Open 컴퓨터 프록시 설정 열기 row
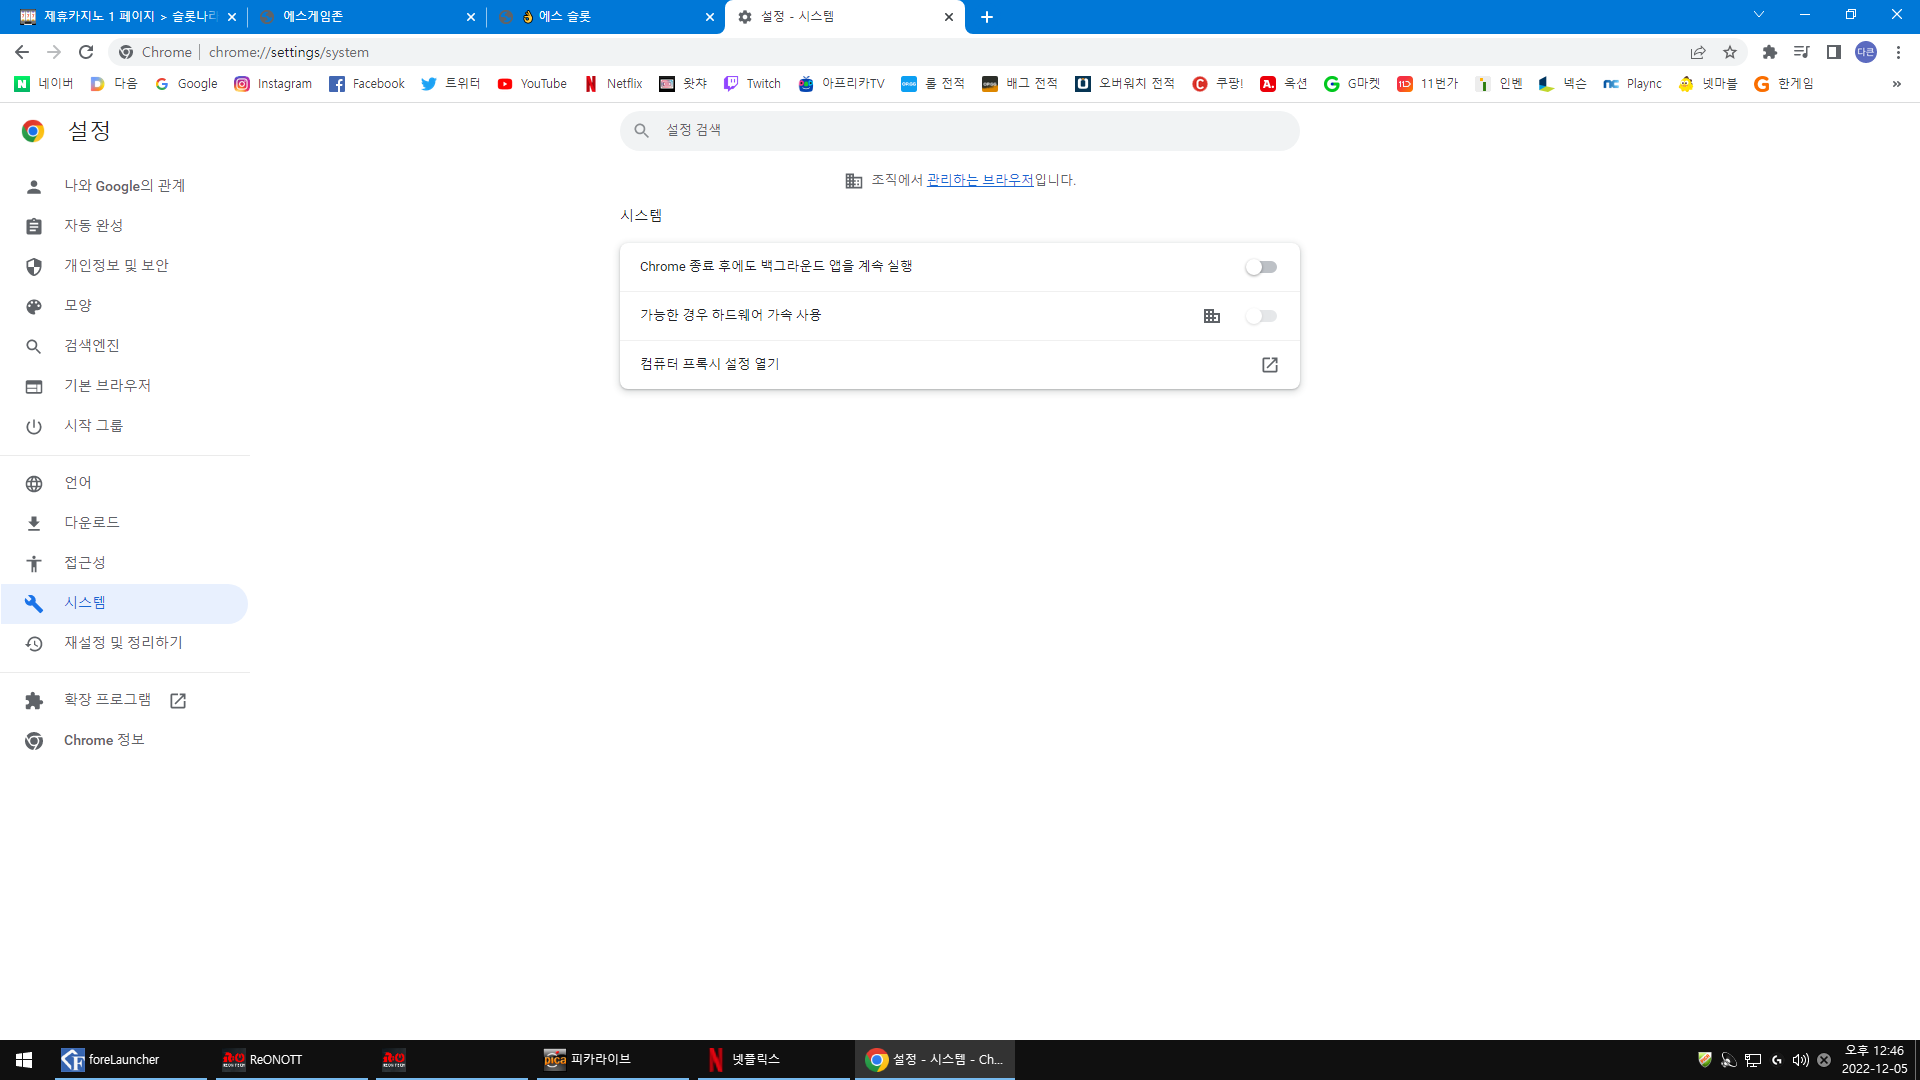The height and width of the screenshot is (1080, 1920). (x=960, y=365)
